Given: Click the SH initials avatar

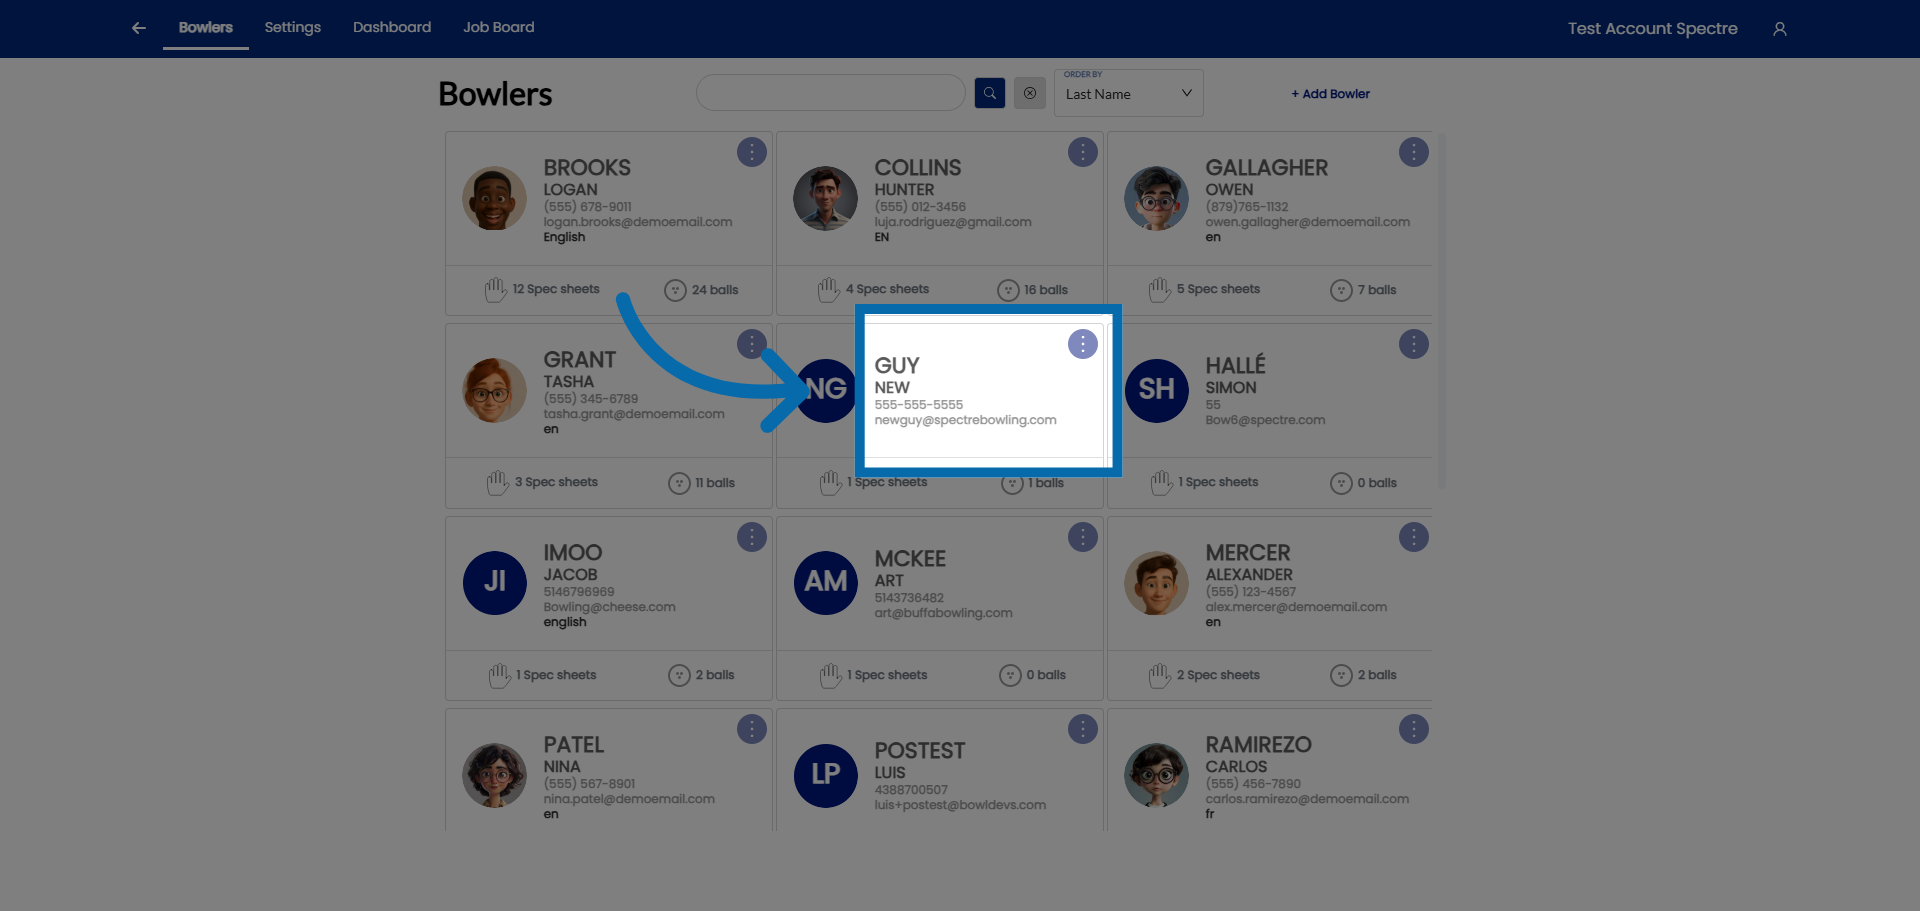Looking at the screenshot, I should pos(1157,390).
